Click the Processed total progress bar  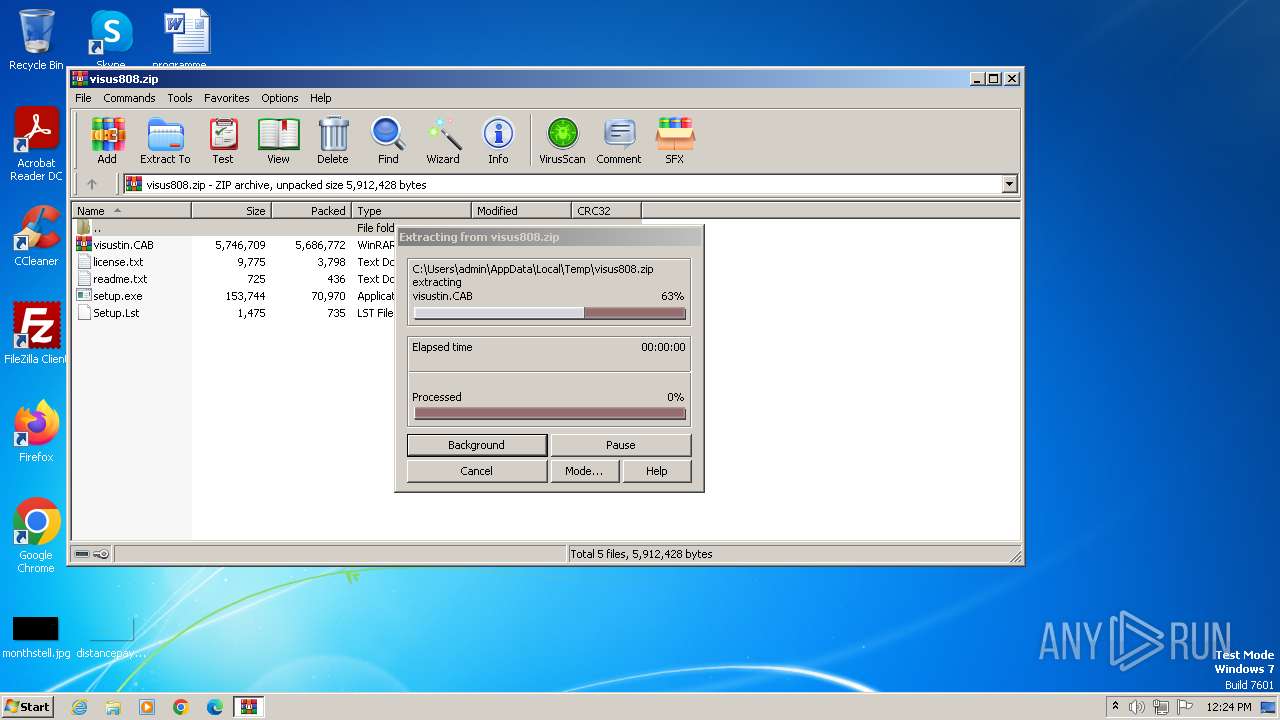550,413
